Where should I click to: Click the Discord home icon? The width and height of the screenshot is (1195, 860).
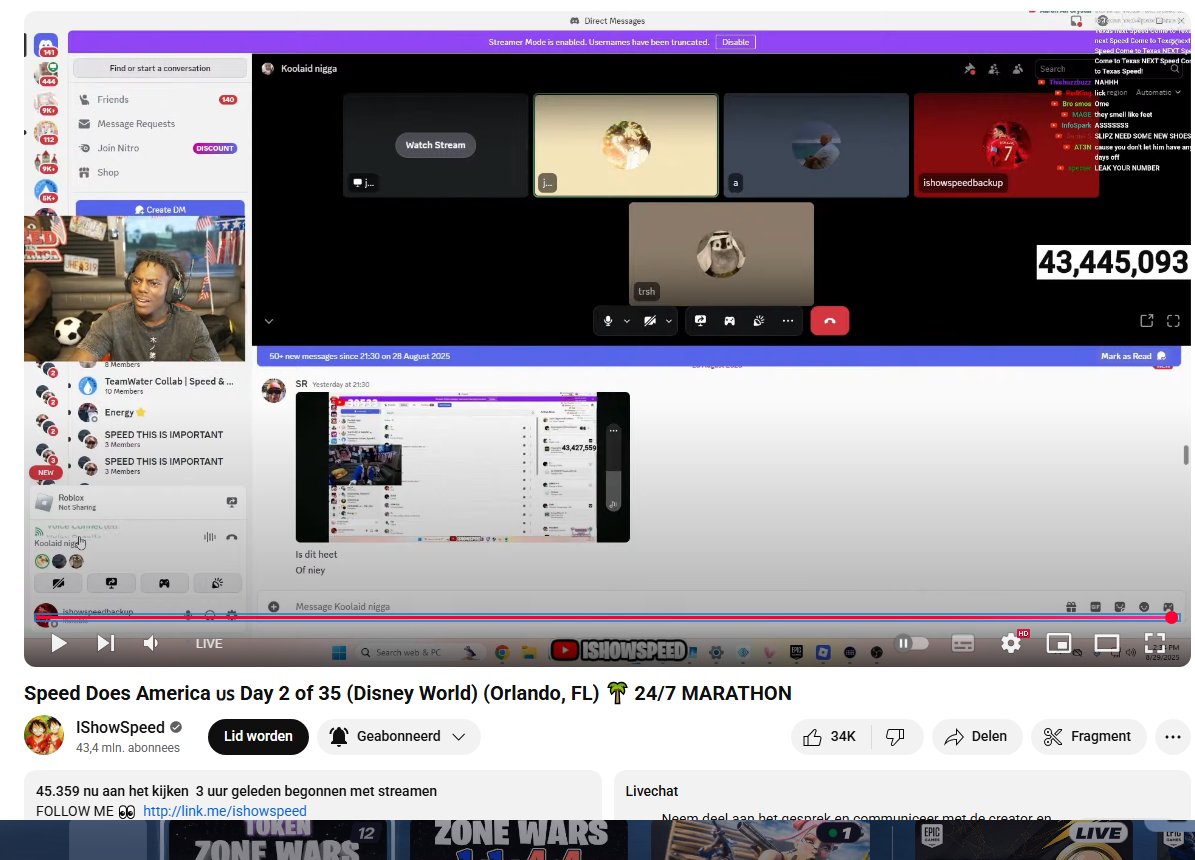[x=46, y=46]
